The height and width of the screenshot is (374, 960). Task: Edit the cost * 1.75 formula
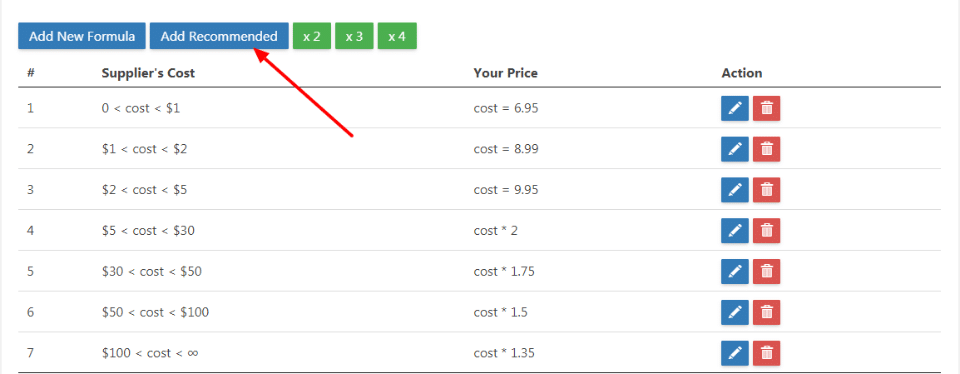[735, 271]
